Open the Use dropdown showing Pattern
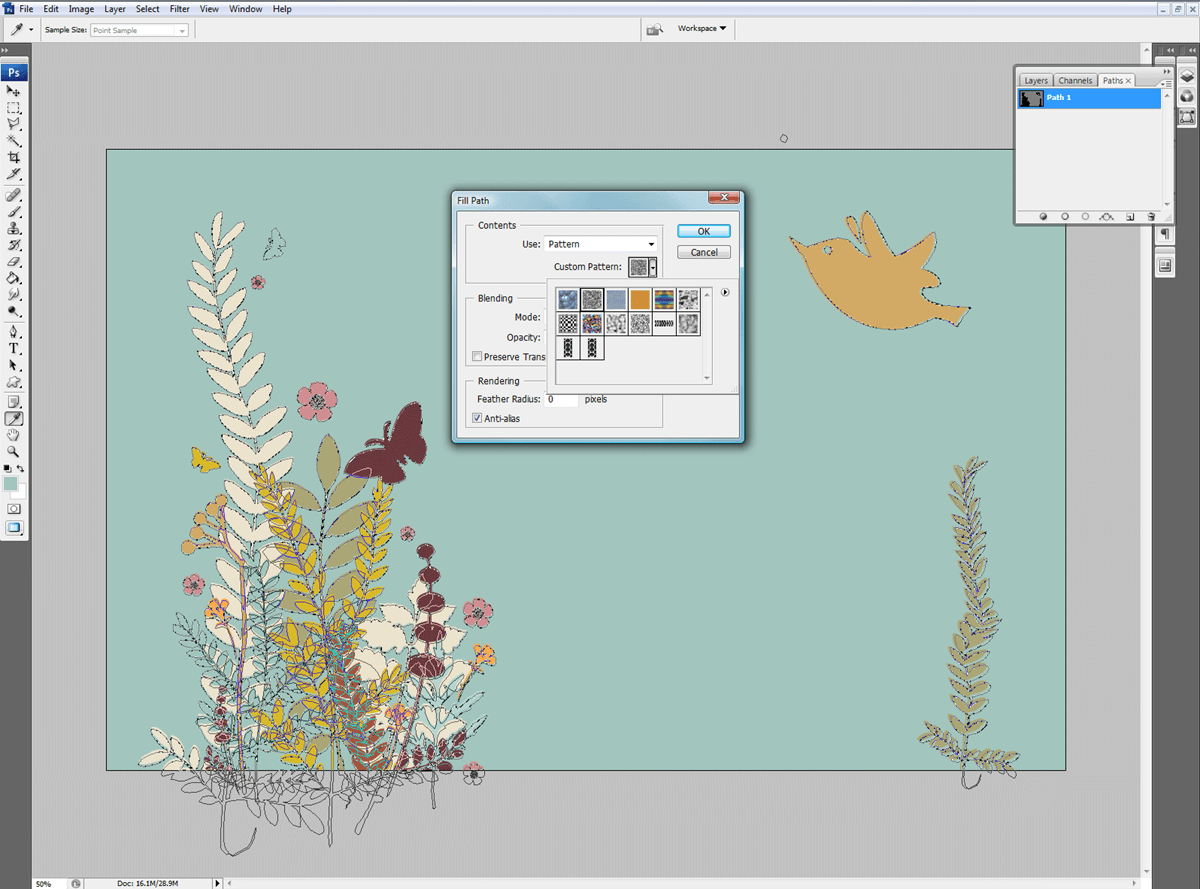Screen dimensions: 1200x889 pyautogui.click(x=601, y=244)
